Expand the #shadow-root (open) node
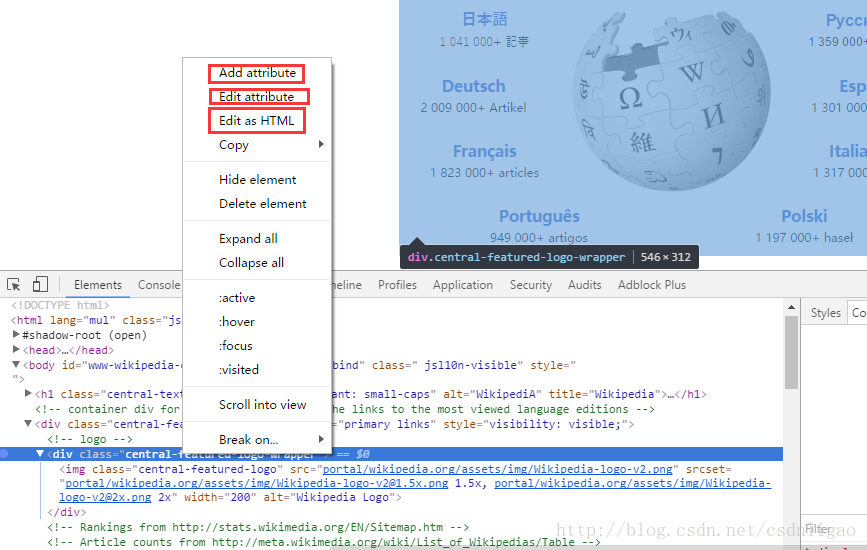The height and width of the screenshot is (550, 867). 16,334
